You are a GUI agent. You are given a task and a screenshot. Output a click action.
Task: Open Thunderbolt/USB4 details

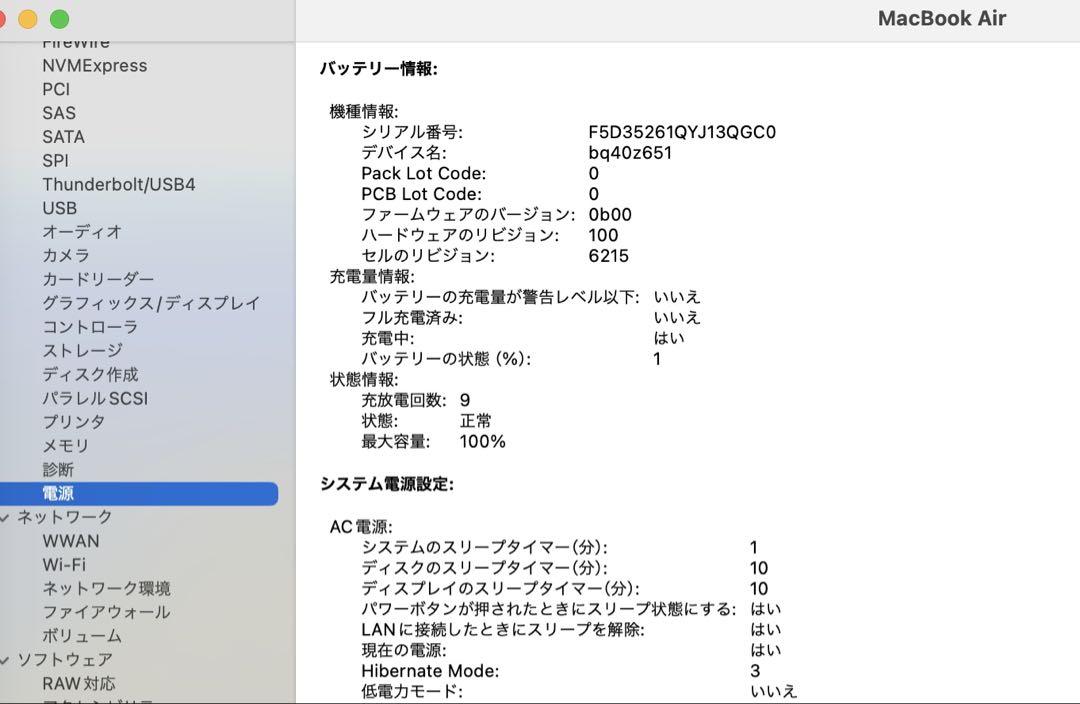118,185
